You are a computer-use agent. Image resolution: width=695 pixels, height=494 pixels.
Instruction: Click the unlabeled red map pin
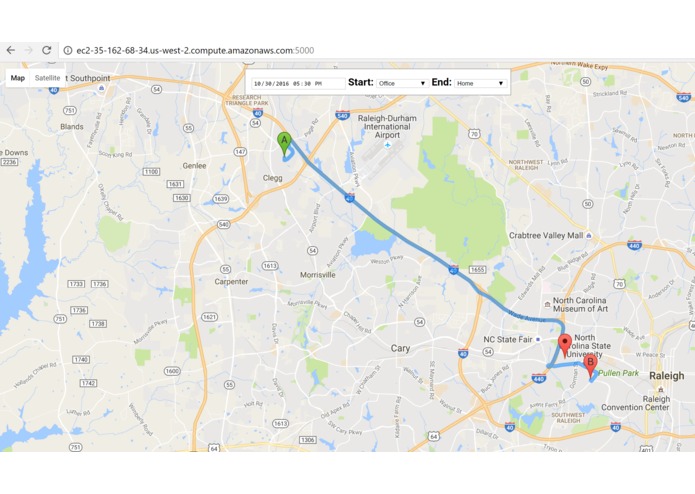point(565,346)
